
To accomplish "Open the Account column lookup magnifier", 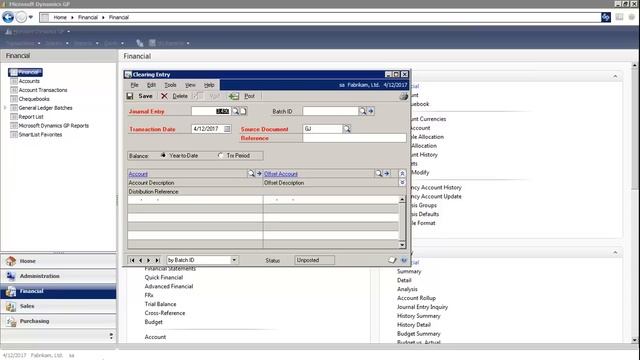I will click(251, 173).
